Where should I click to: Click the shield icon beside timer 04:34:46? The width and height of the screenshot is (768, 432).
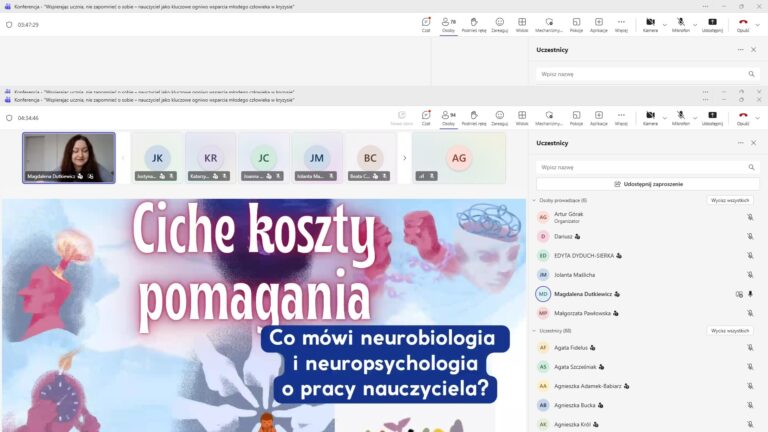(9, 118)
